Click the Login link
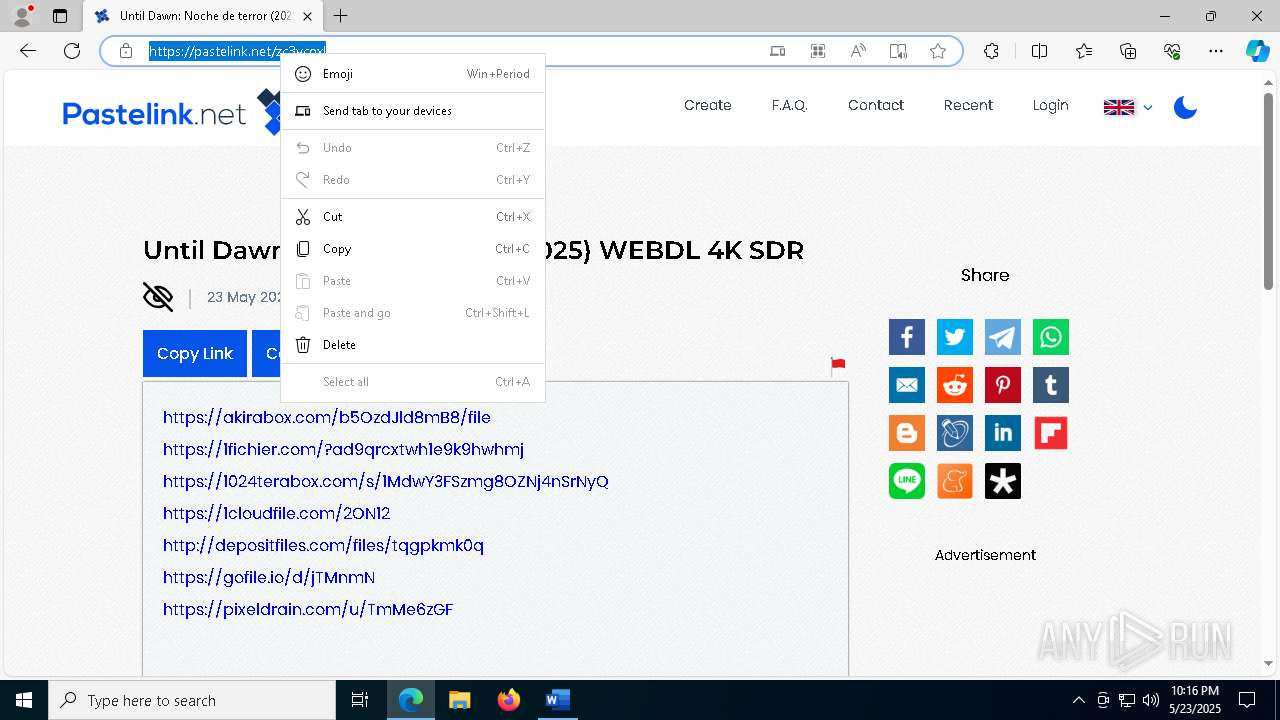The height and width of the screenshot is (720, 1280). [1051, 105]
